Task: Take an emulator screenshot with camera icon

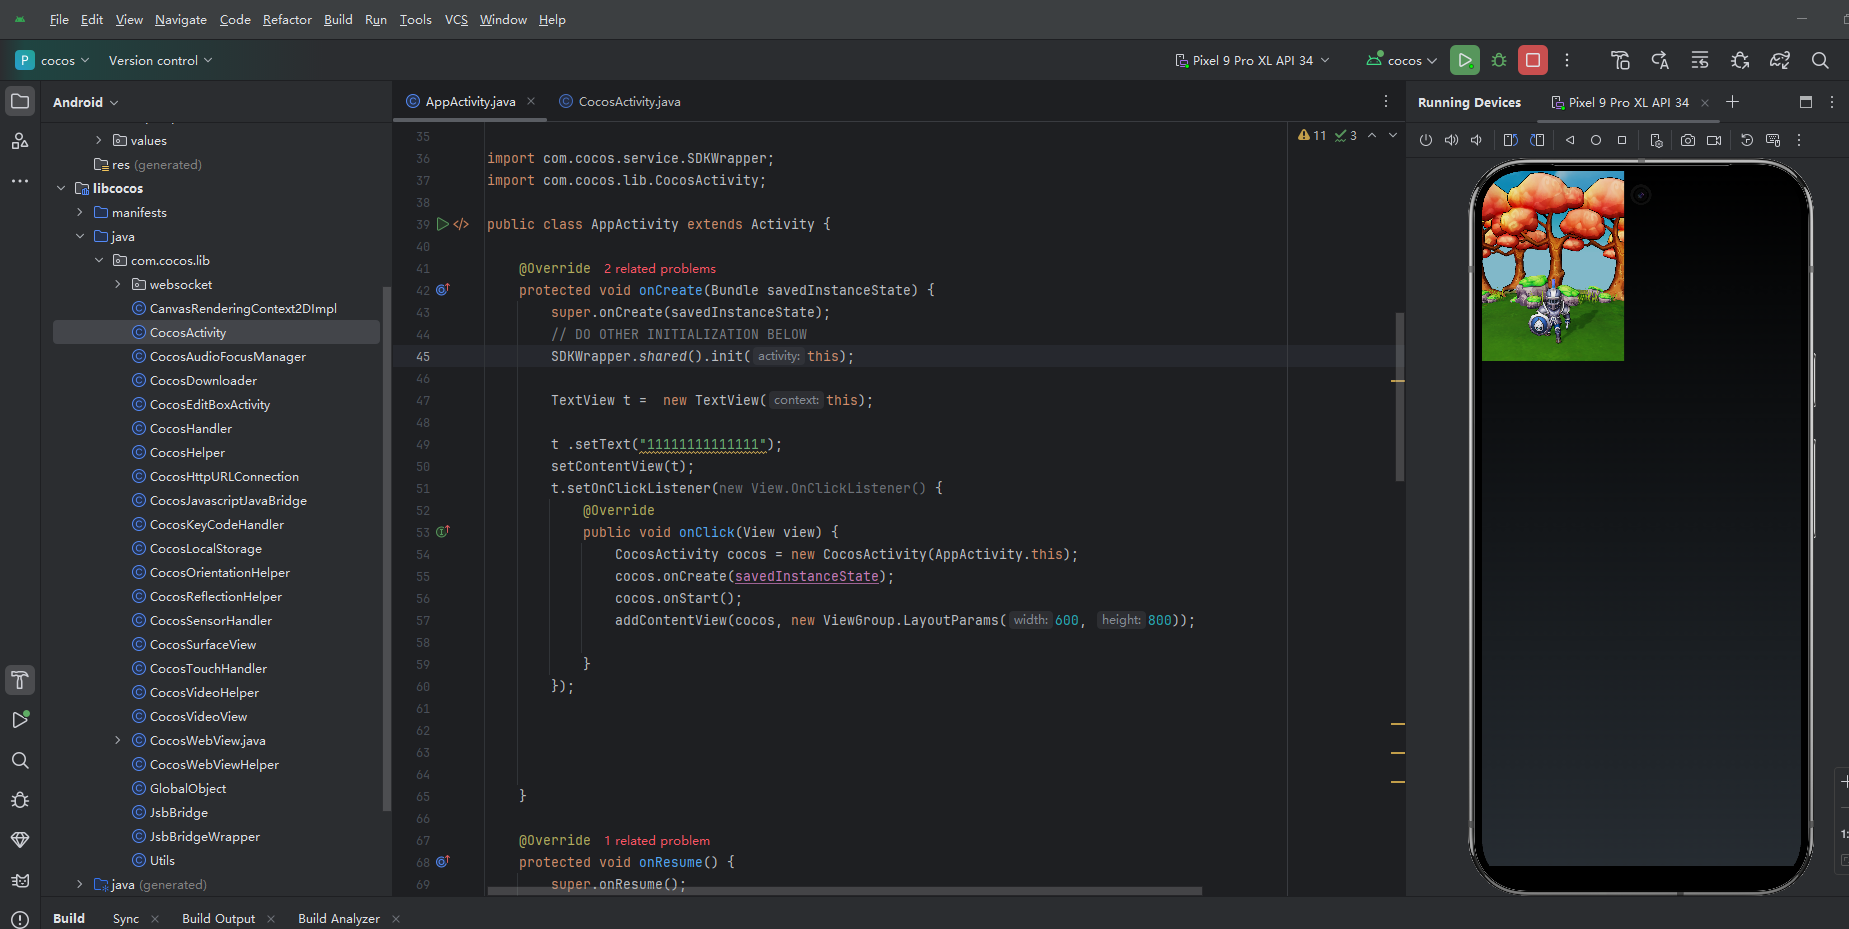Action: [1688, 140]
